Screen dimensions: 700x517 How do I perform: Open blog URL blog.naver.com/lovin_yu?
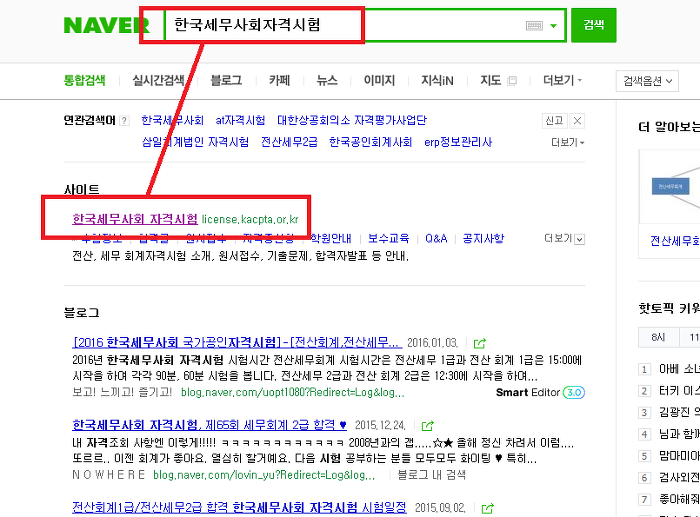[x=264, y=475]
